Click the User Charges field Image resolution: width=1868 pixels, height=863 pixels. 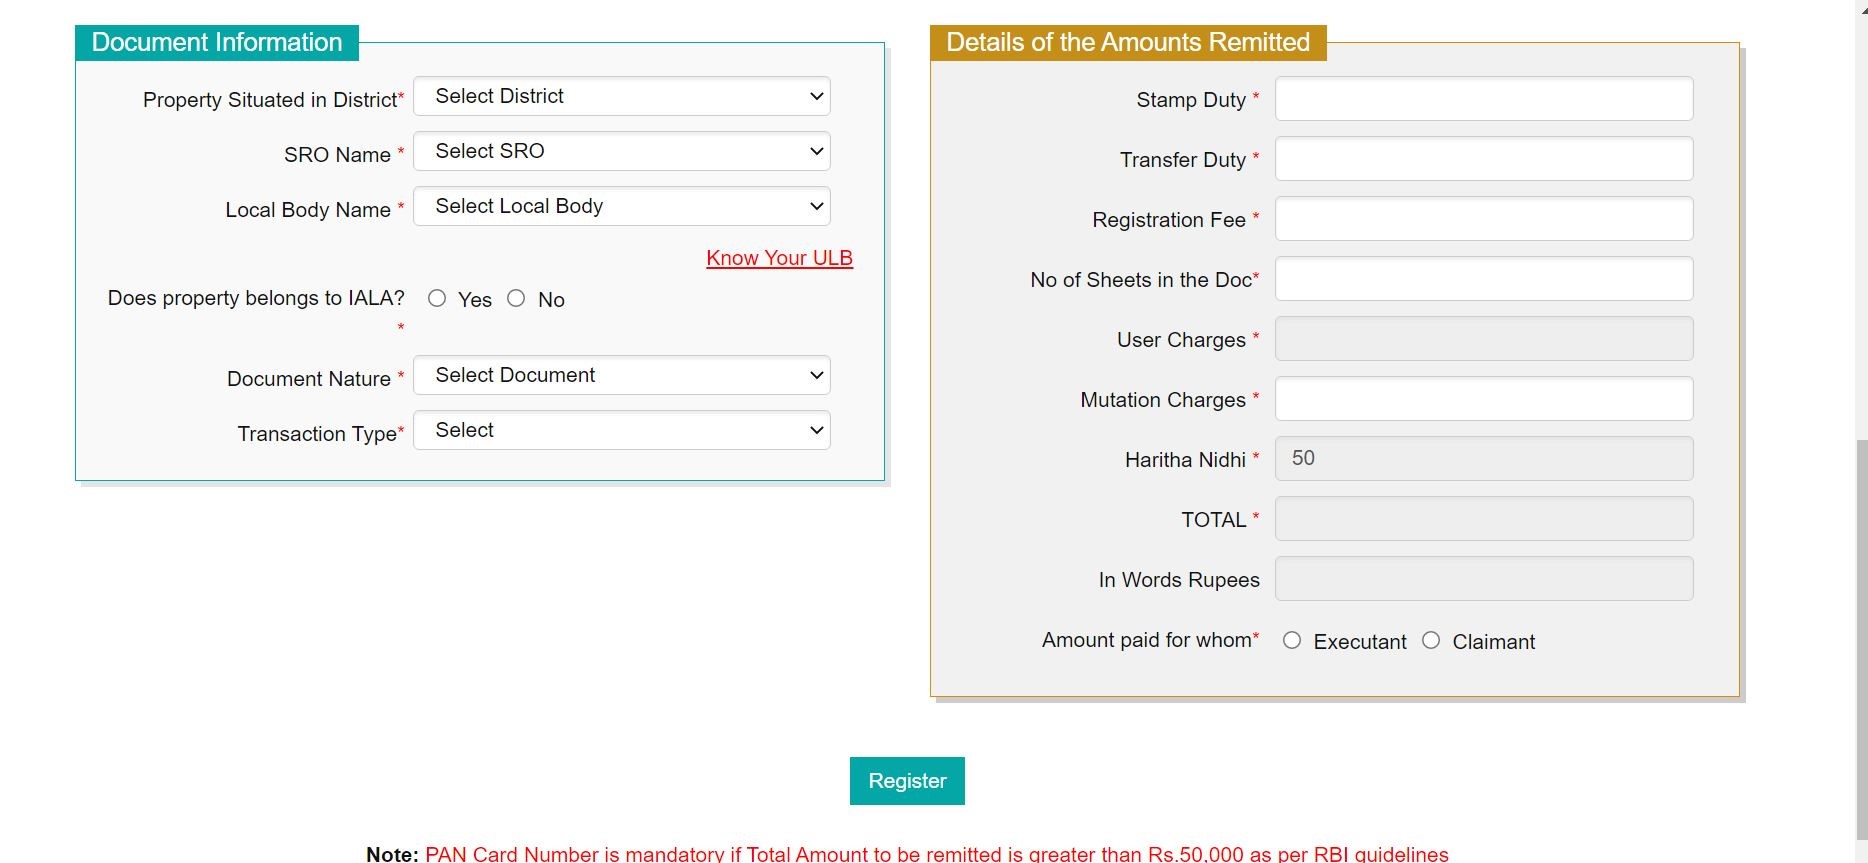pos(1484,339)
